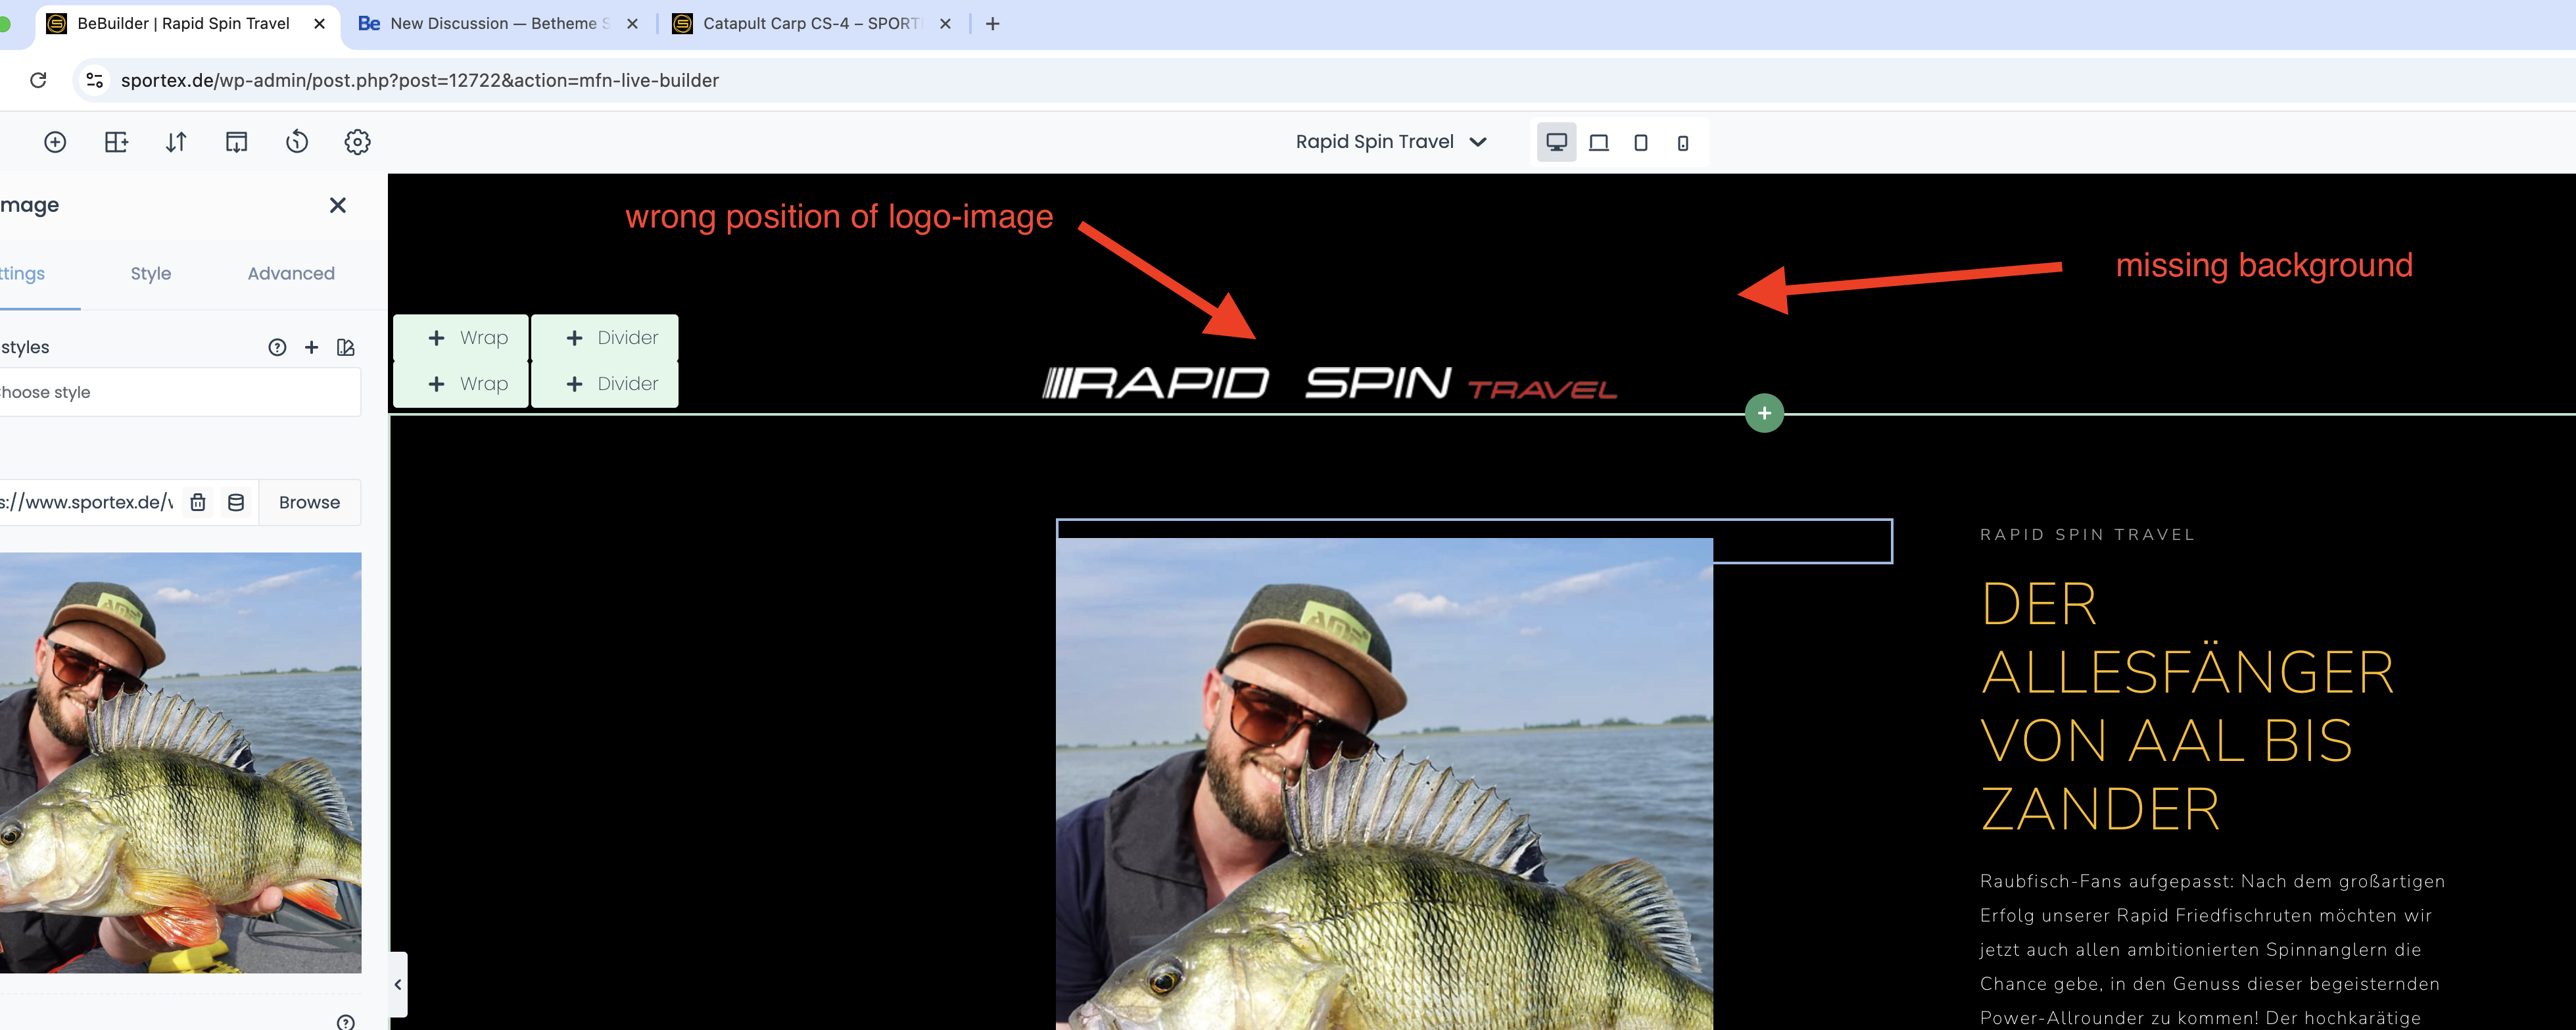Switch to the Advanced tab
Viewport: 2576px width, 1030px height.
point(291,273)
